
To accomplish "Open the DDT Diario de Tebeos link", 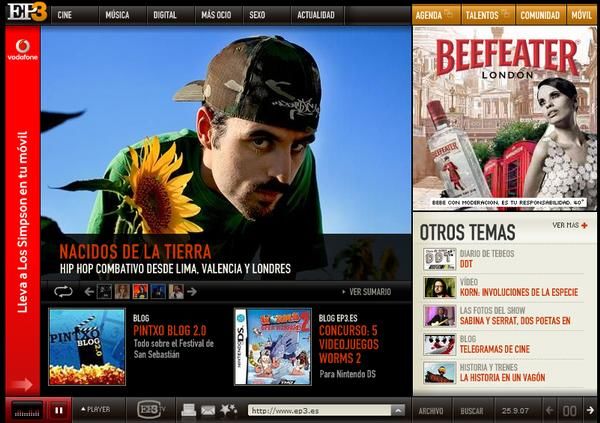I will (466, 264).
